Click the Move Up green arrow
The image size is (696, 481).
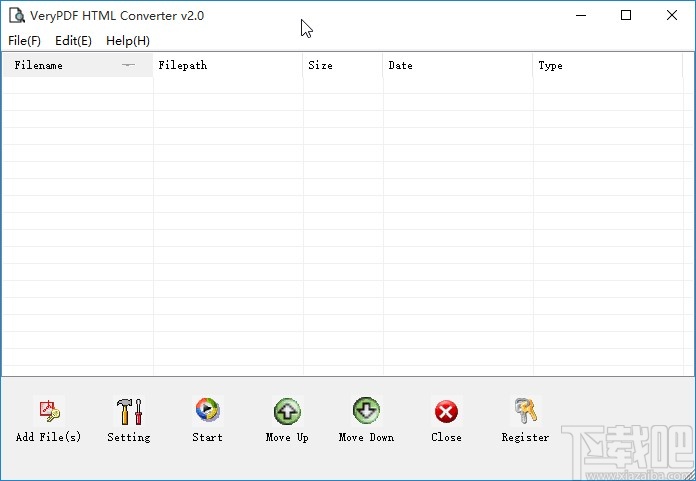tap(287, 411)
